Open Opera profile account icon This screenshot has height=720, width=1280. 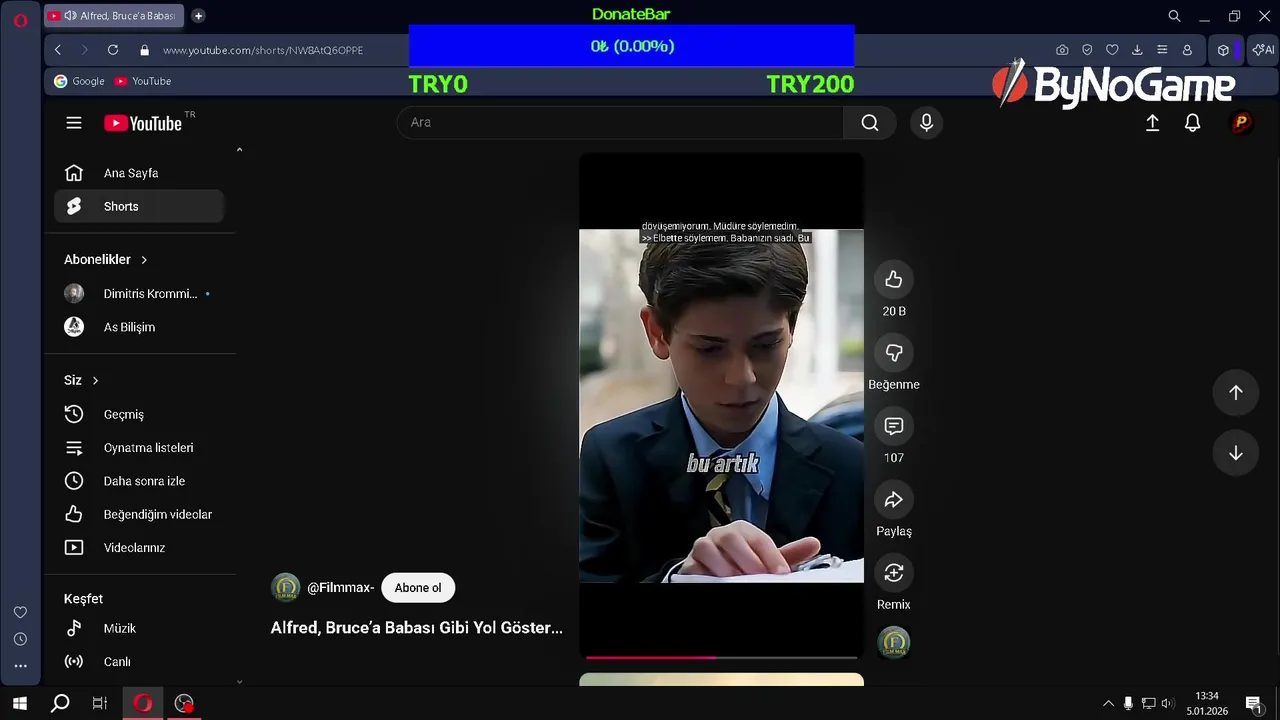pyautogui.click(x=1187, y=50)
